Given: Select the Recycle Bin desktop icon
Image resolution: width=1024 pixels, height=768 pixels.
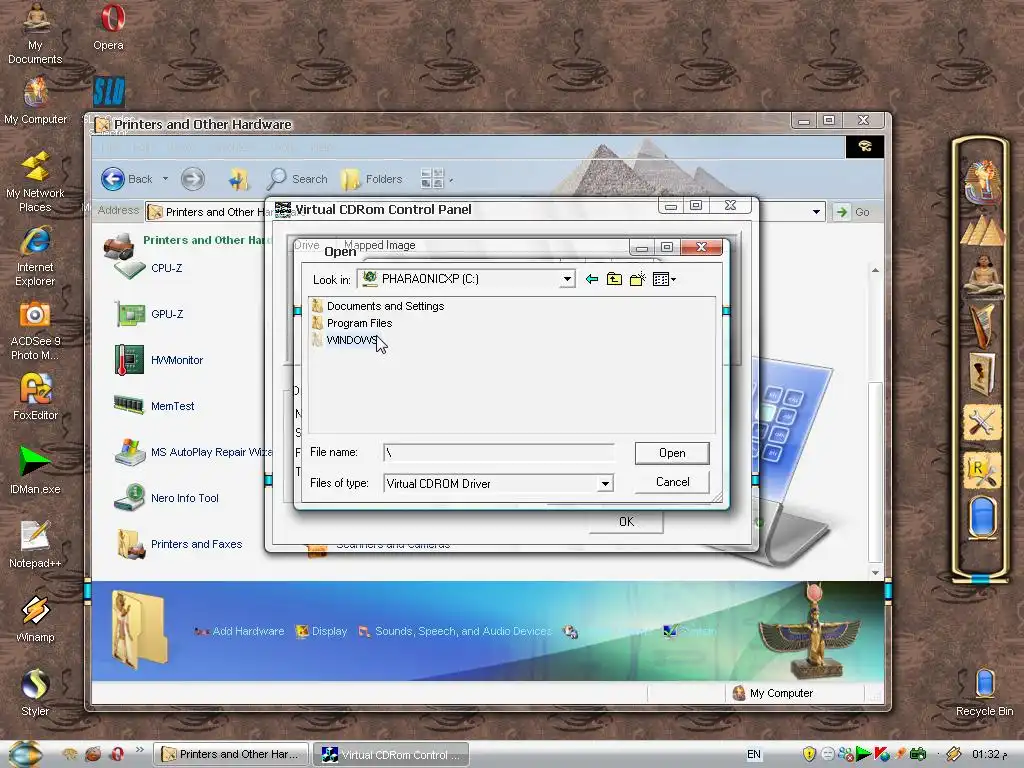Looking at the screenshot, I should tap(984, 692).
